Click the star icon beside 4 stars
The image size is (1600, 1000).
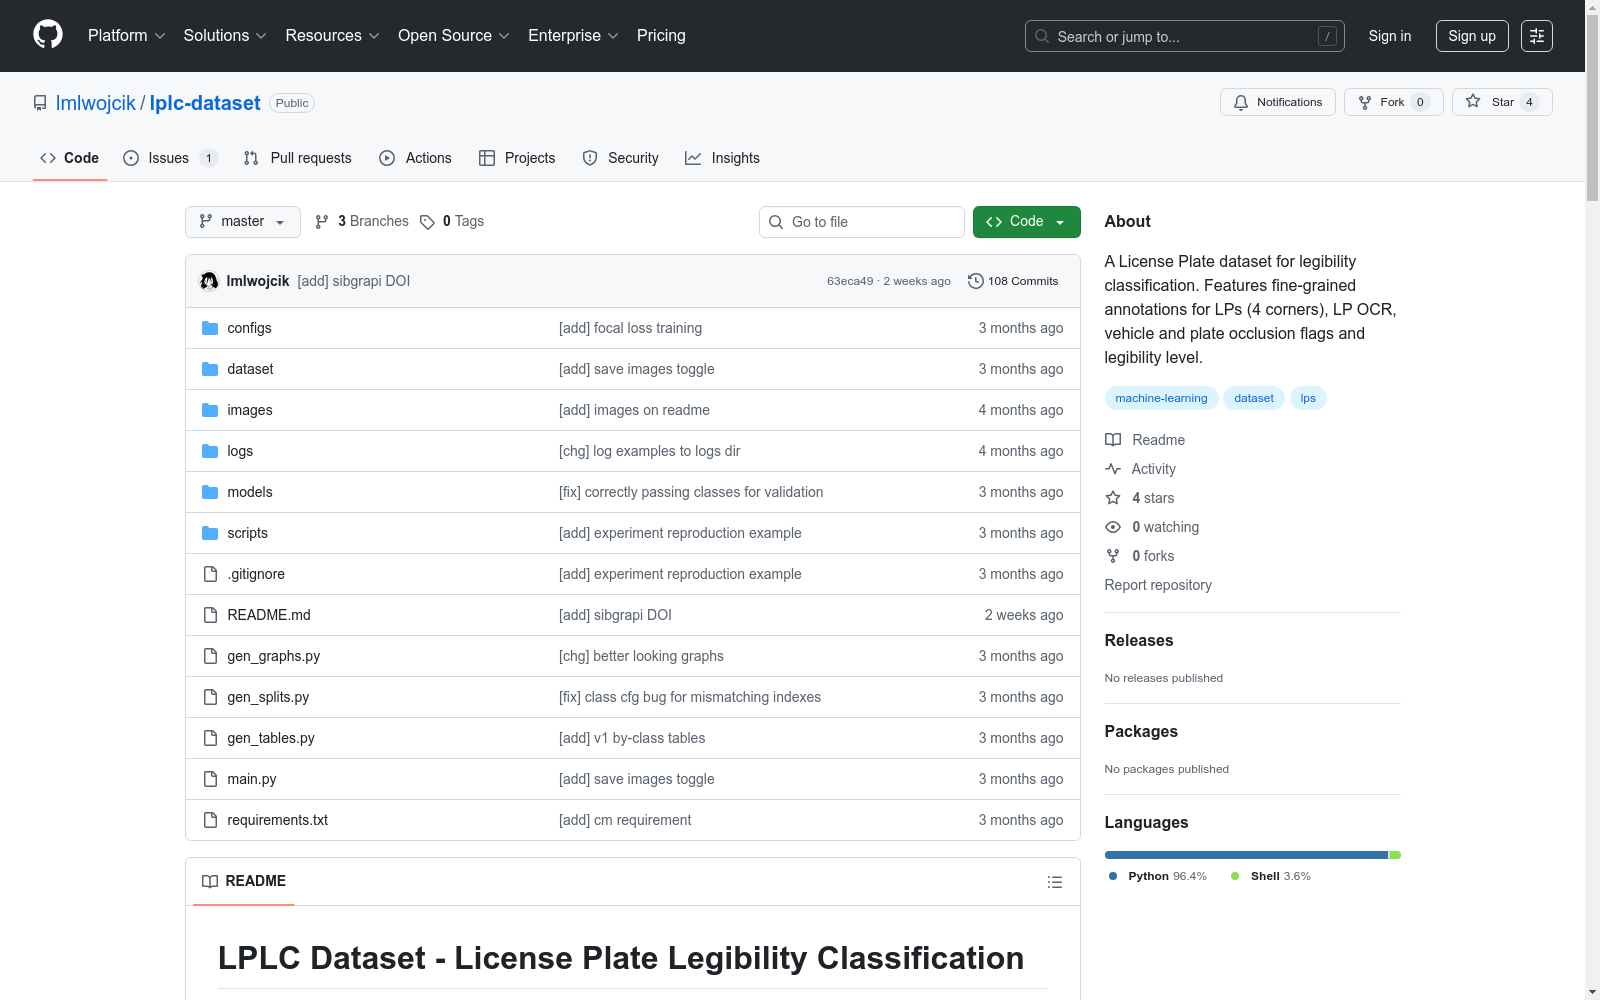(1113, 498)
